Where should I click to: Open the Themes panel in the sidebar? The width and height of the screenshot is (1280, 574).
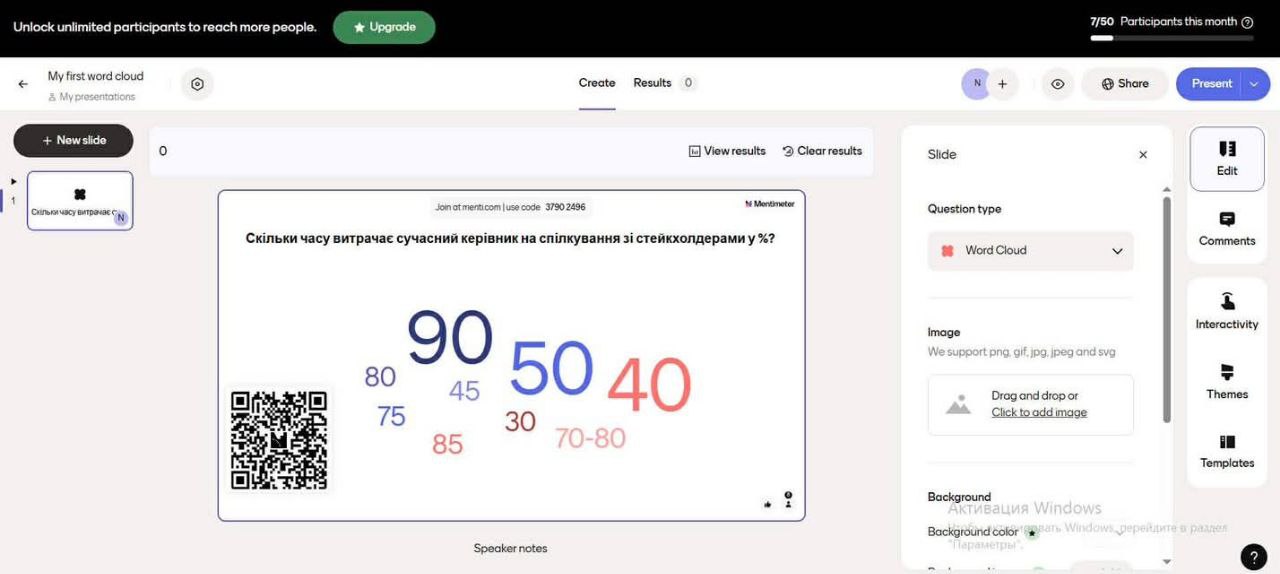(x=1226, y=382)
